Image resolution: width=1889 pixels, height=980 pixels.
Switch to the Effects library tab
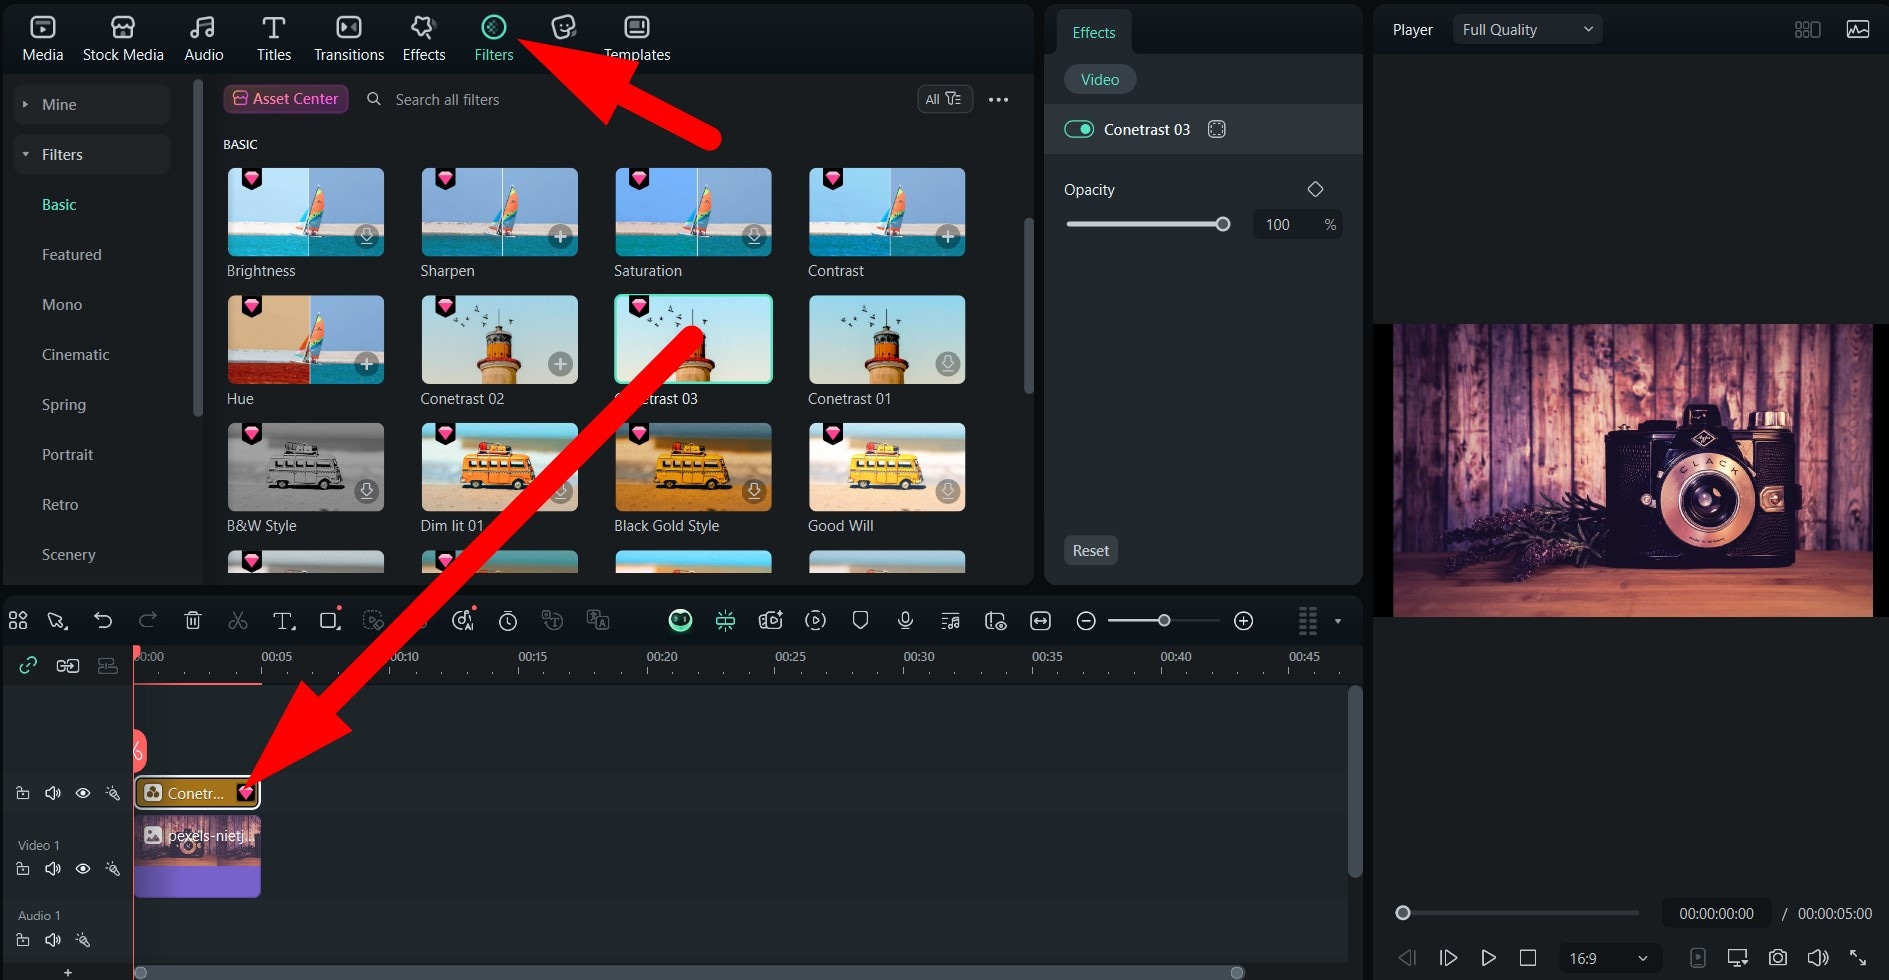coord(424,39)
